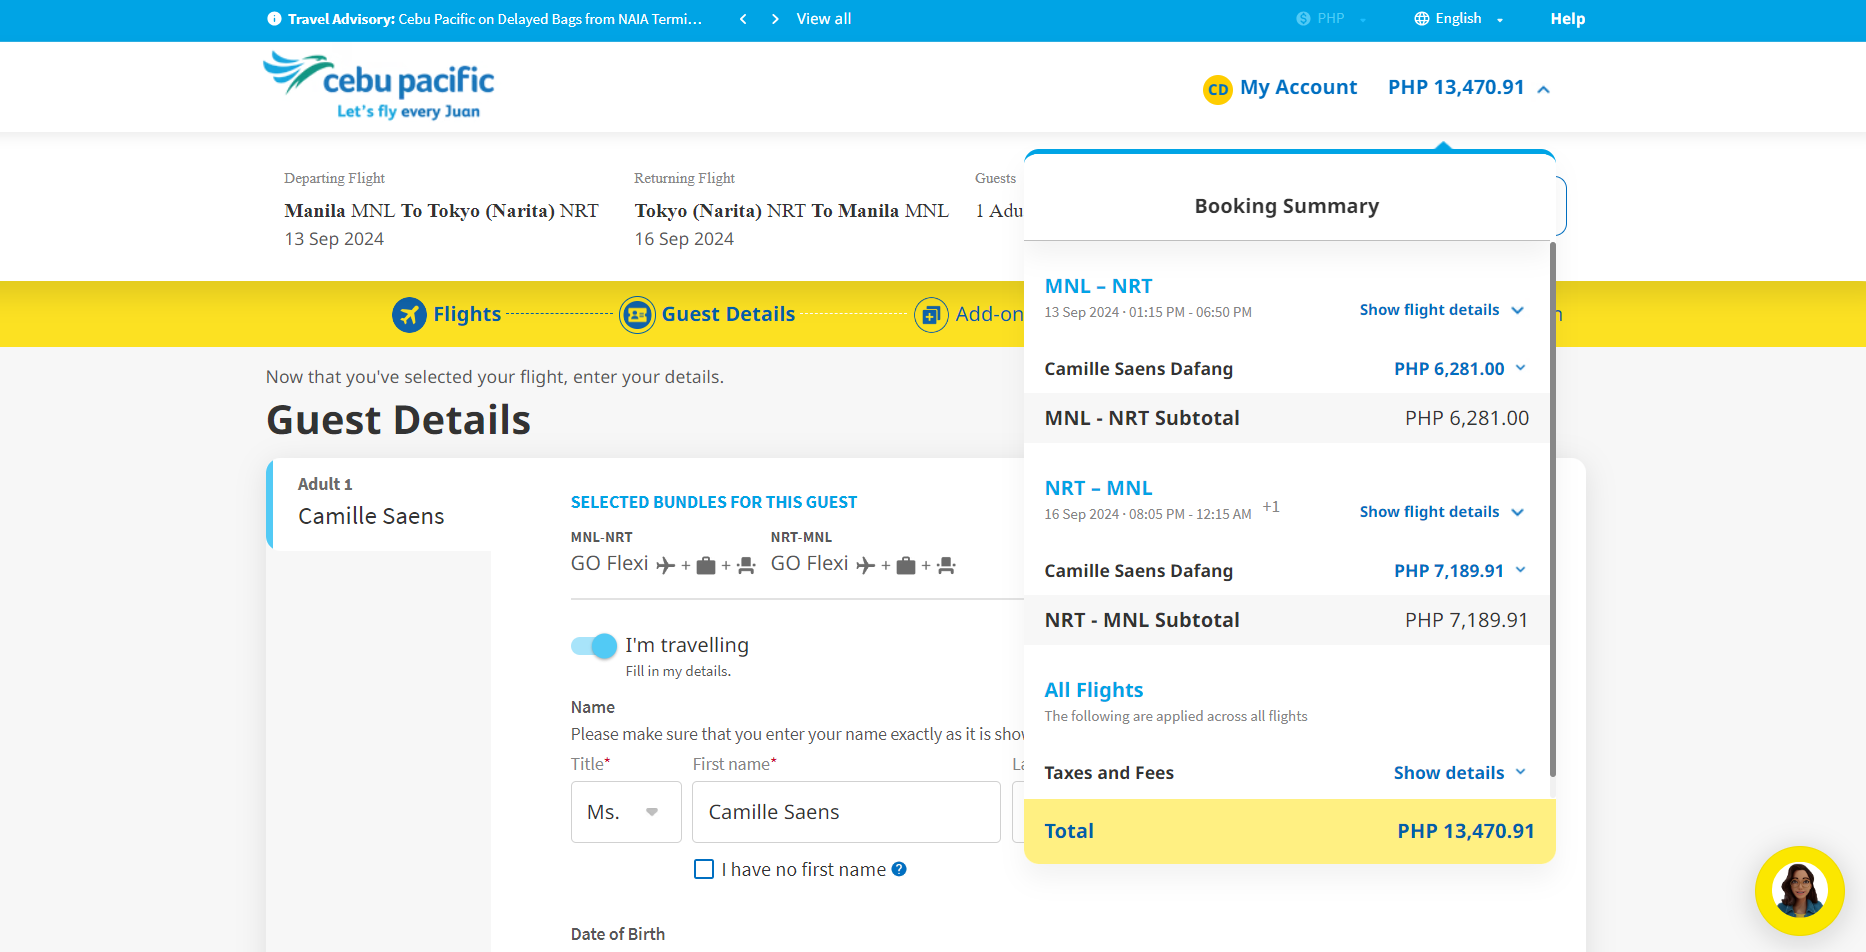The width and height of the screenshot is (1866, 952).
Task: Click the Add-ons step icon
Action: pyautogui.click(x=931, y=315)
